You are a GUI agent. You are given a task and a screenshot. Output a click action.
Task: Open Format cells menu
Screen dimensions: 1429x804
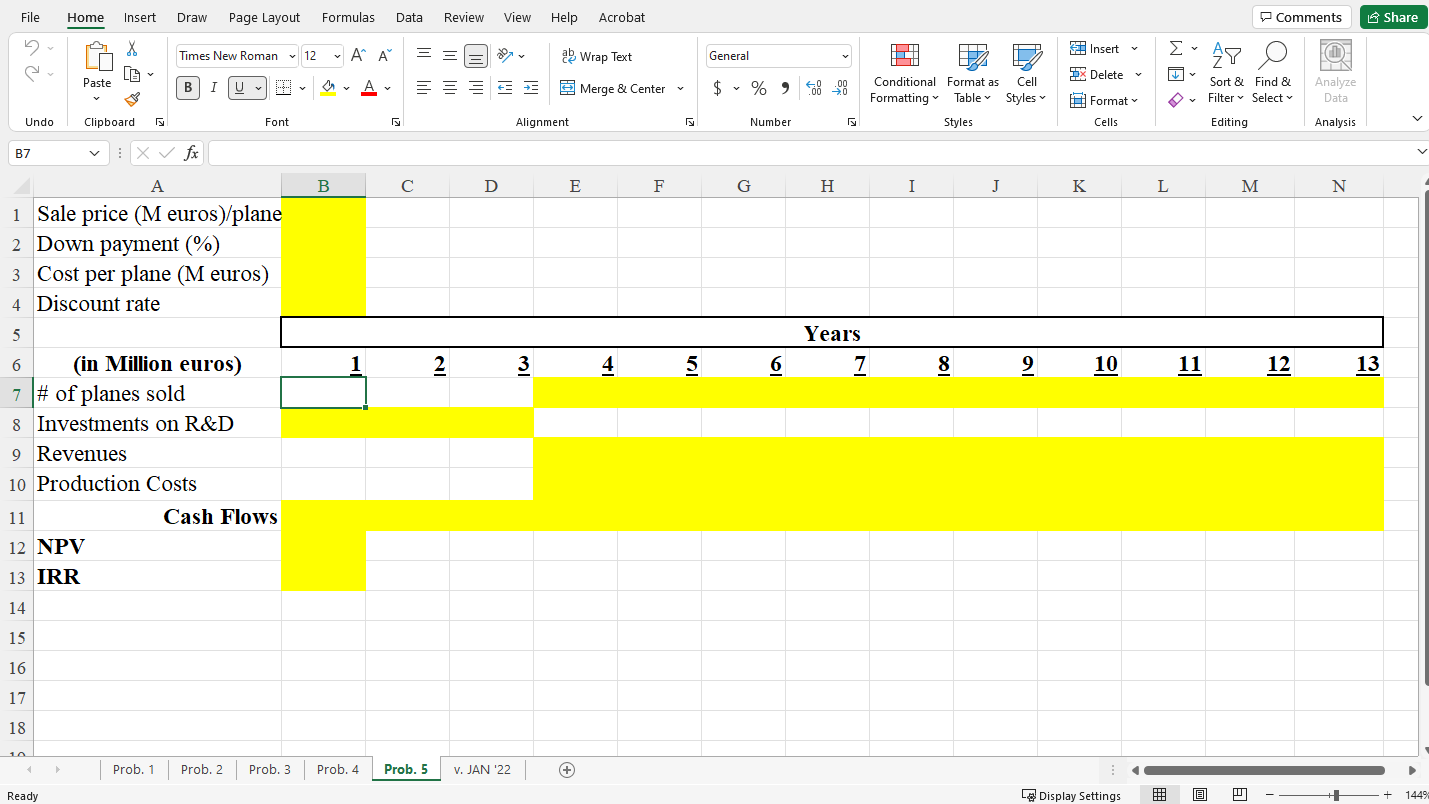(x=1104, y=100)
